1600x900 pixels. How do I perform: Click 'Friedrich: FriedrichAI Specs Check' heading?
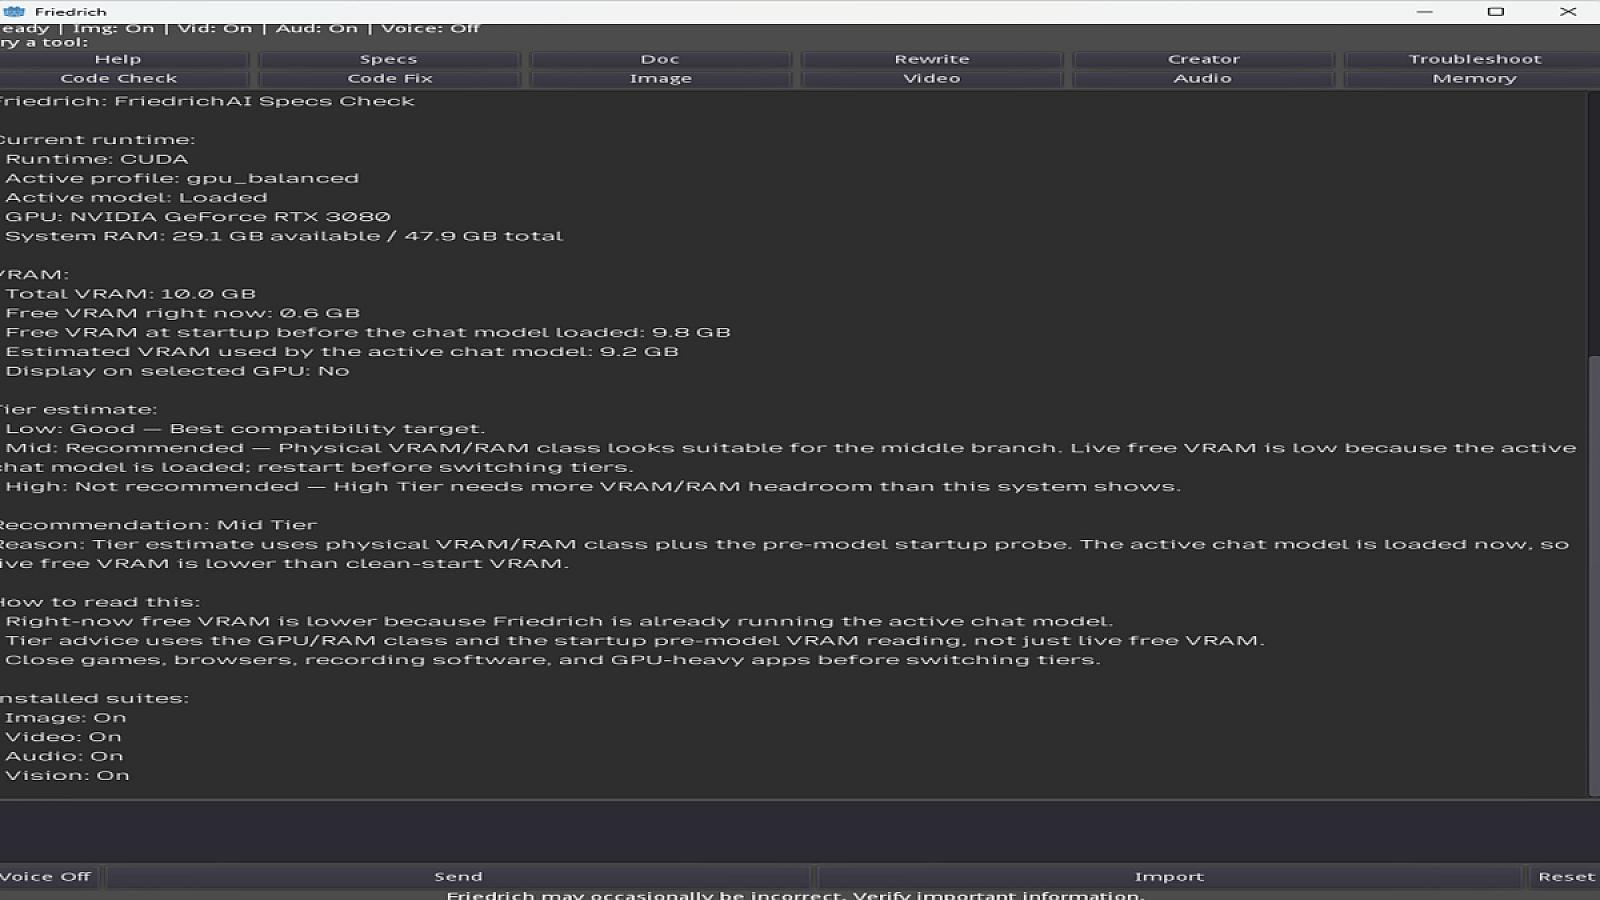point(206,101)
